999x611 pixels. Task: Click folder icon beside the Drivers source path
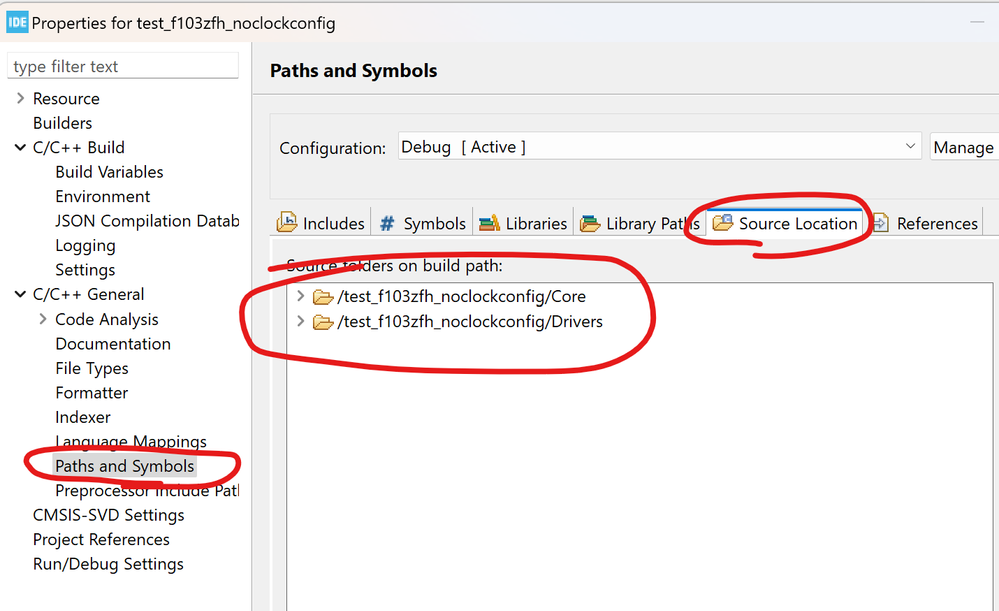323,322
